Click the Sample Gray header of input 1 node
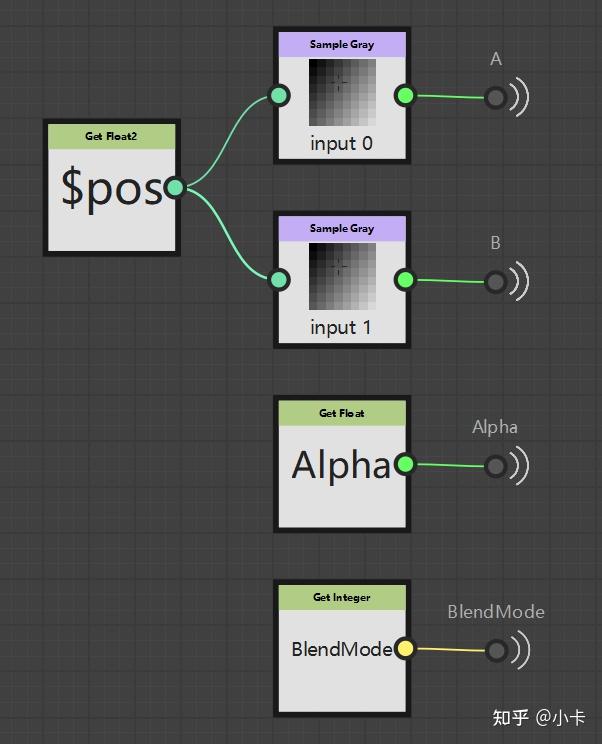602x744 pixels. (342, 228)
